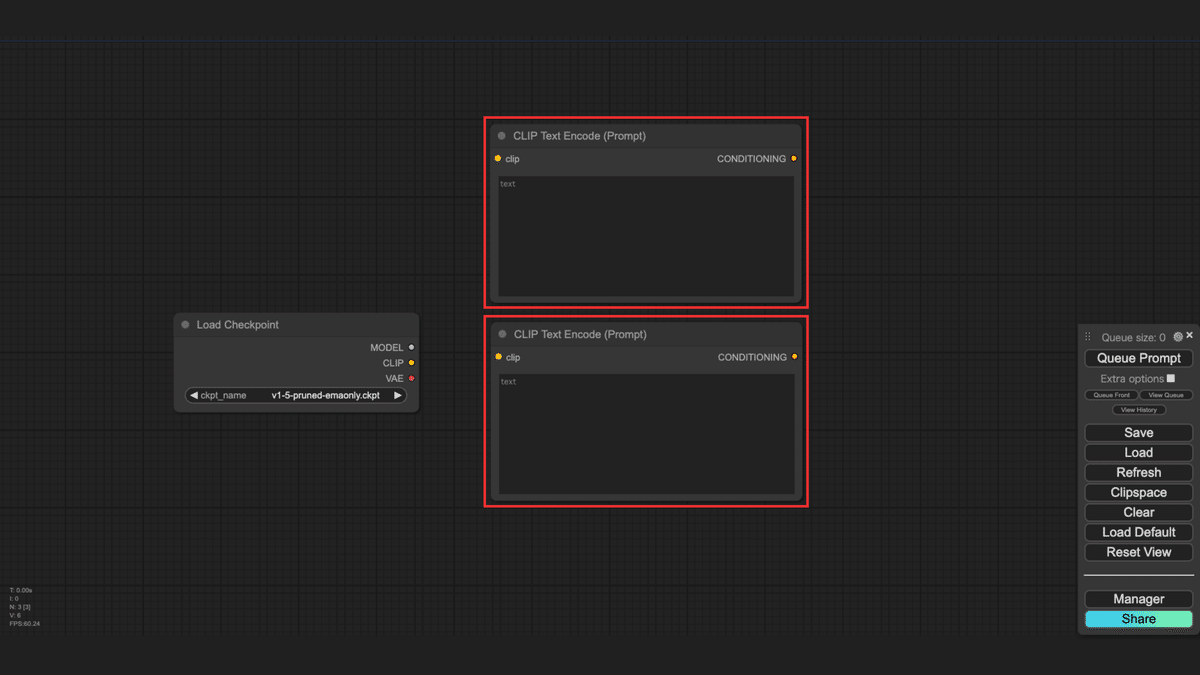Click Reset View
1200x675 pixels.
(x=1139, y=552)
